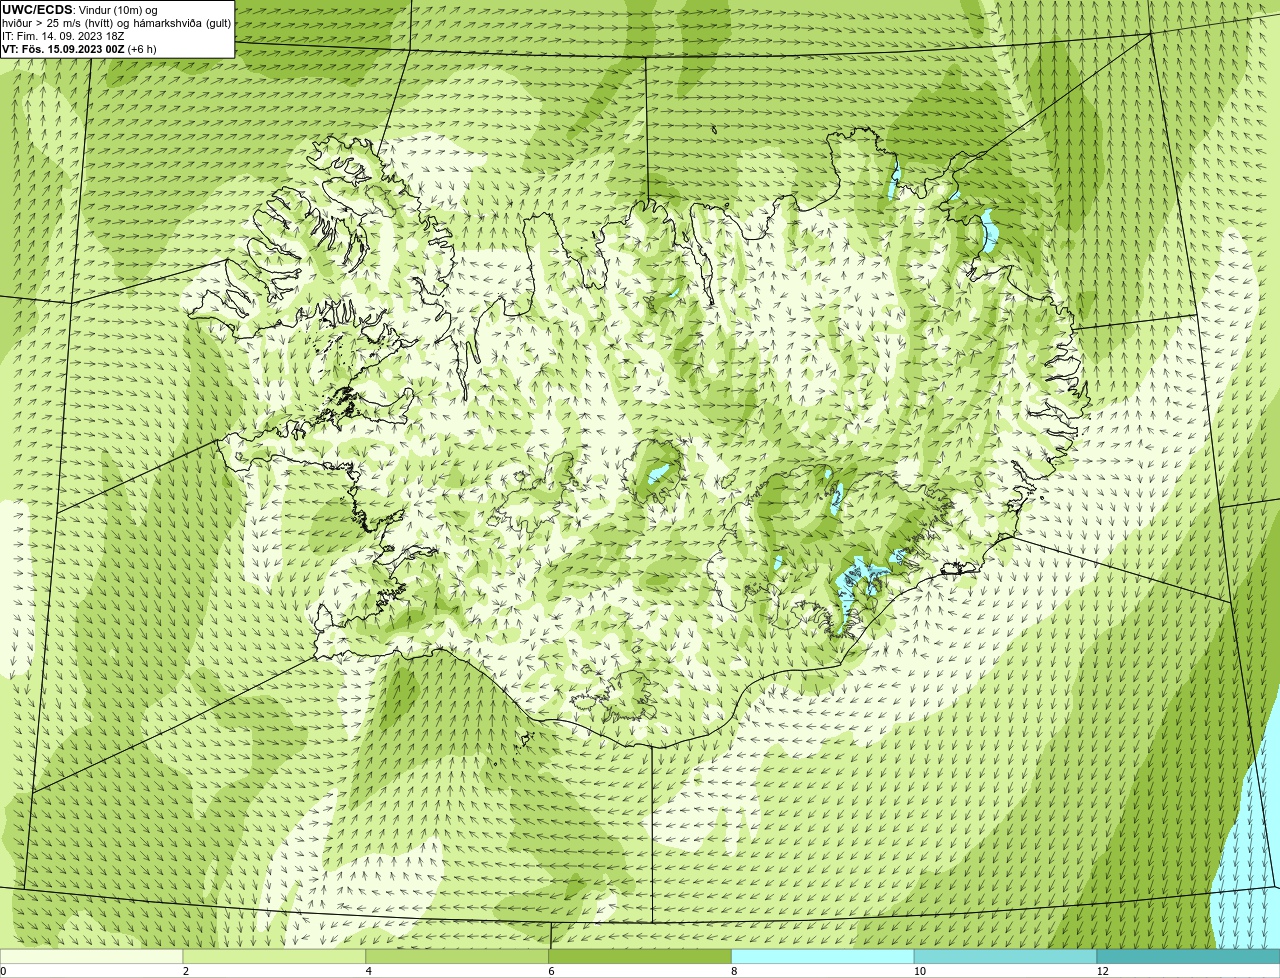Click the 2–4 m/s light green band

274,957
